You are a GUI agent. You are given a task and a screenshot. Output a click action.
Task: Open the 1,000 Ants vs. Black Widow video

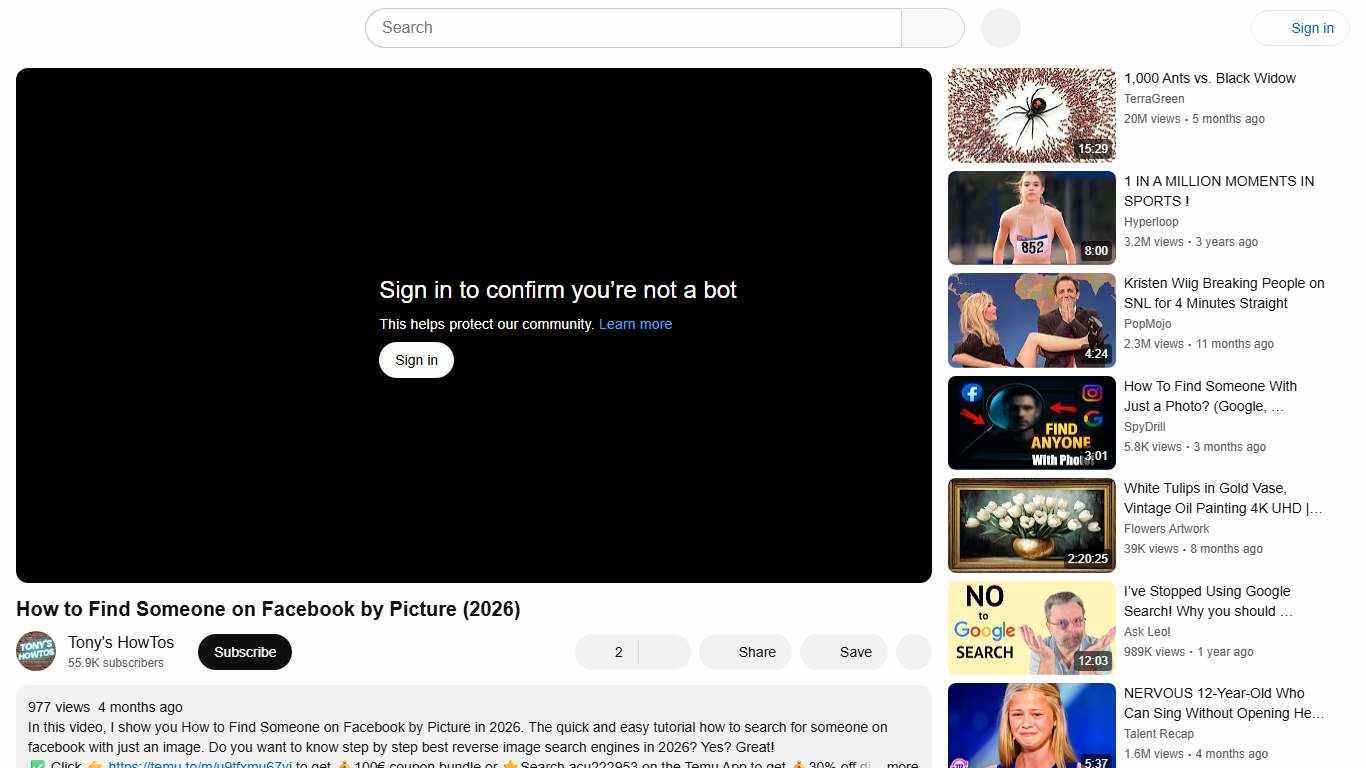pos(1031,114)
